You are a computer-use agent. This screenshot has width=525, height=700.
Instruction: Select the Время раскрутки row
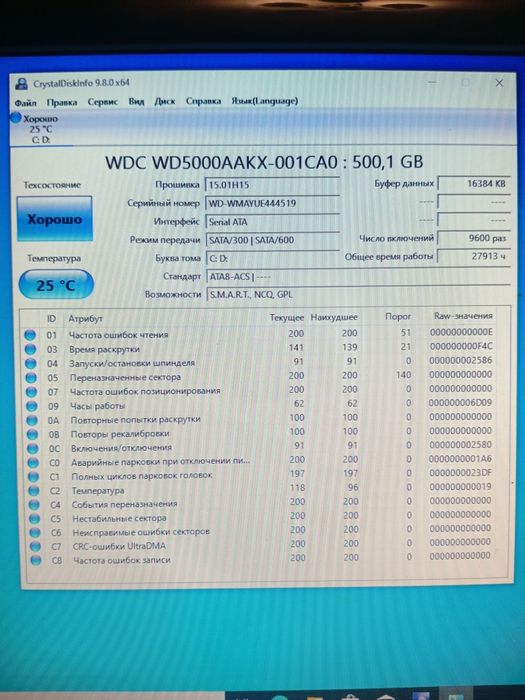(261, 348)
